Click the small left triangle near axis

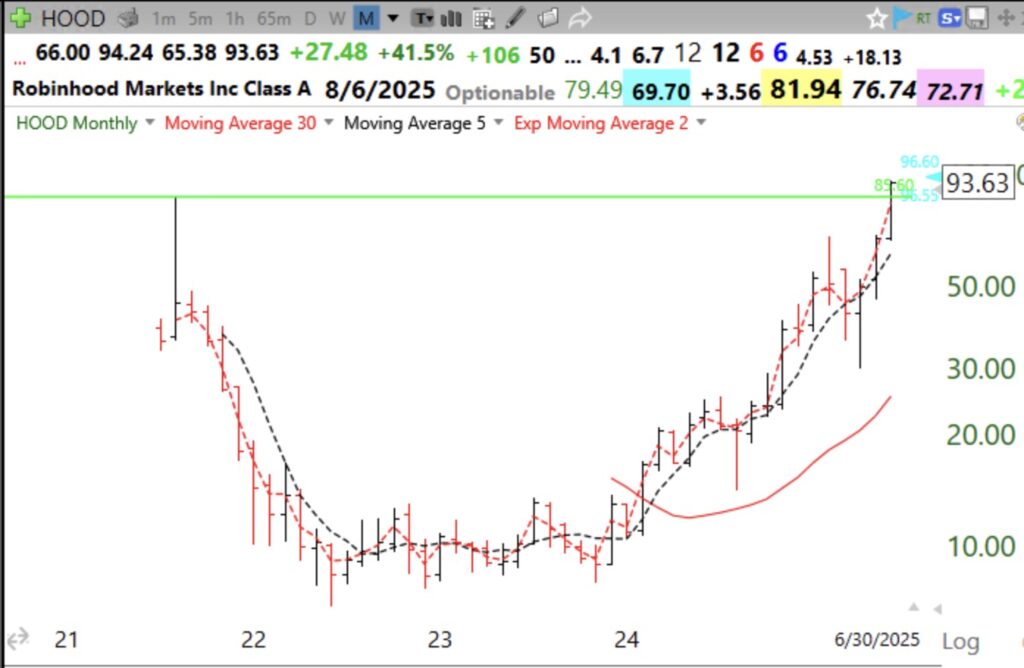click(x=937, y=609)
